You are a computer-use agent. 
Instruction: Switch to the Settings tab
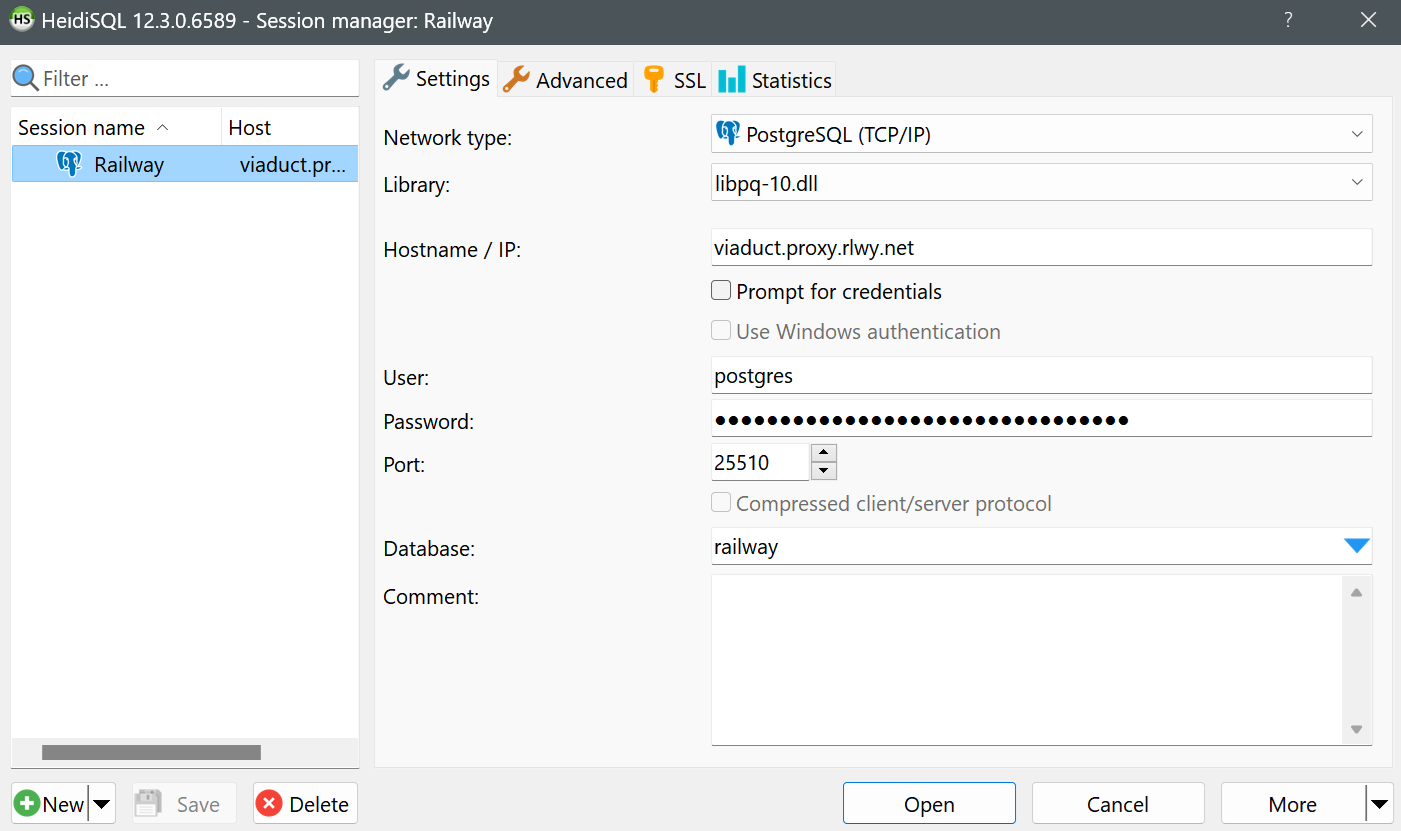437,79
